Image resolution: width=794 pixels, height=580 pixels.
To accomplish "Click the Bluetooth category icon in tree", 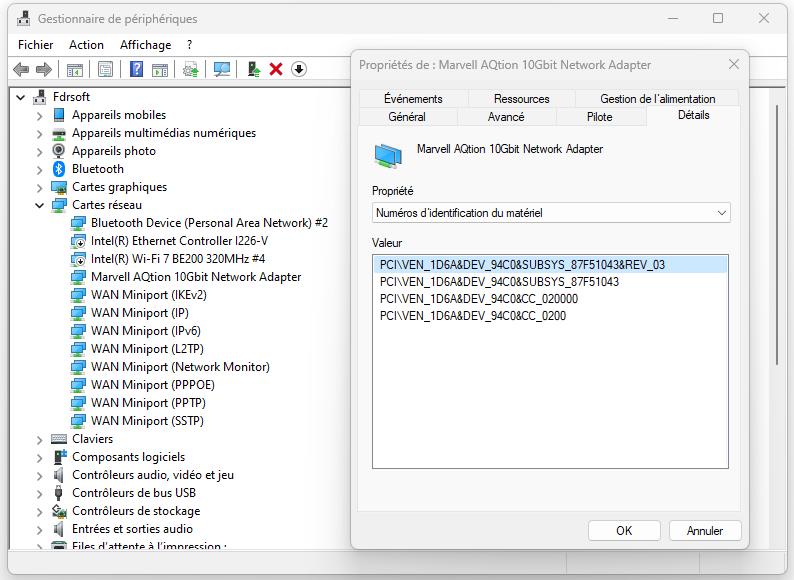I will 59,169.
